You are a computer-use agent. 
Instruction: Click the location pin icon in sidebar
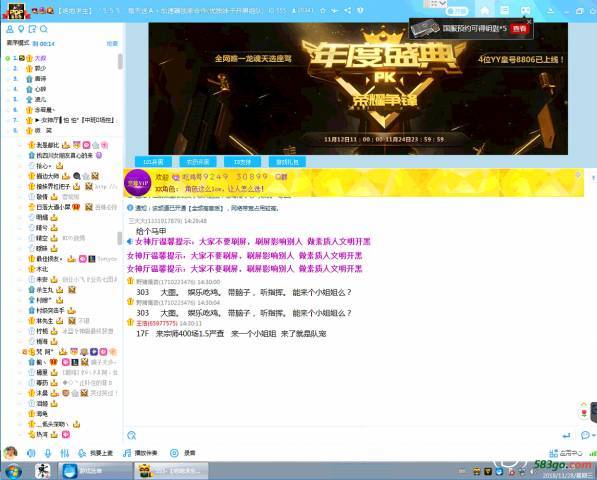[x=21, y=29]
